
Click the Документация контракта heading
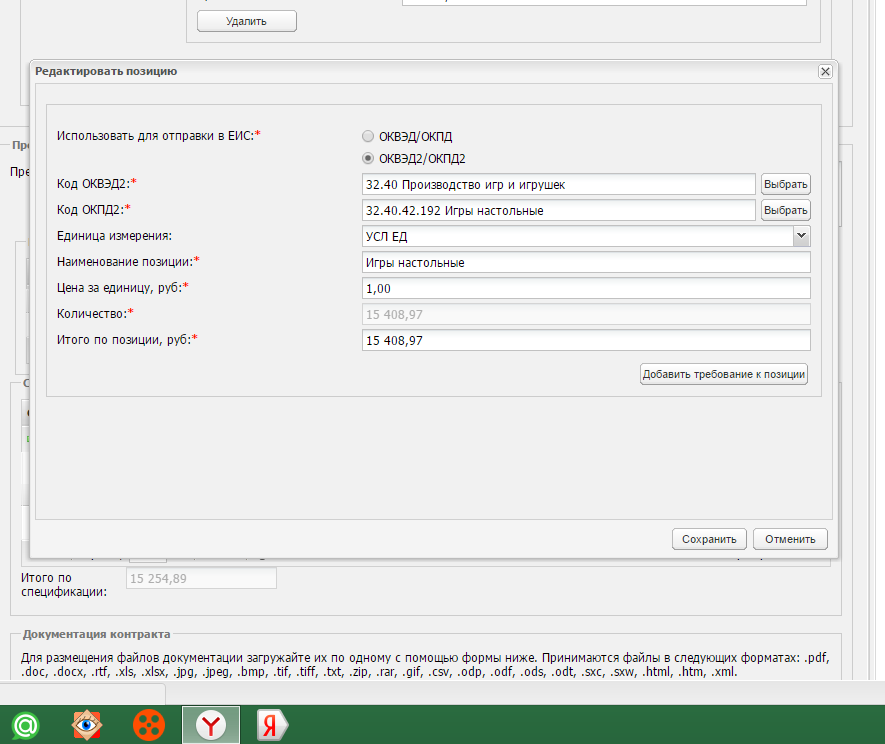pyautogui.click(x=97, y=634)
